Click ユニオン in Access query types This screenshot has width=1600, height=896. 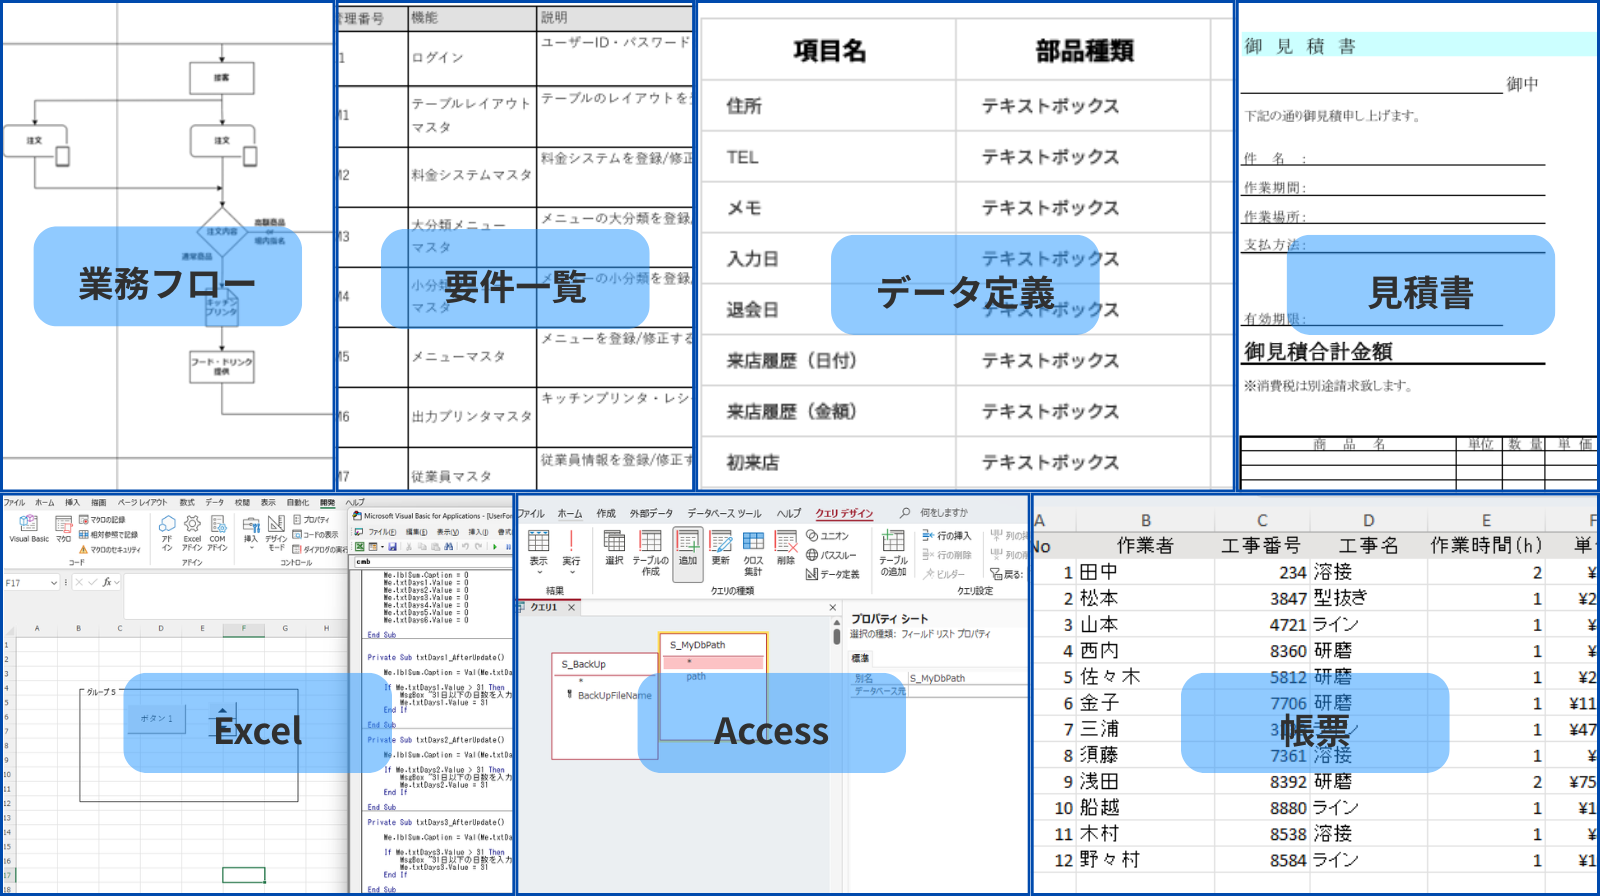[827, 536]
